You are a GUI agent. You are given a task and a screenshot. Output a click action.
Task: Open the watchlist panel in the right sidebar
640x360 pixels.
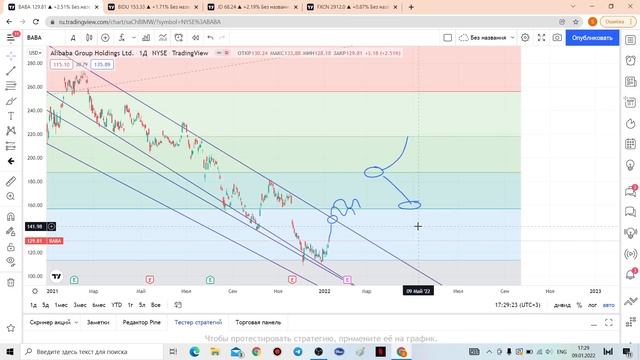631,40
